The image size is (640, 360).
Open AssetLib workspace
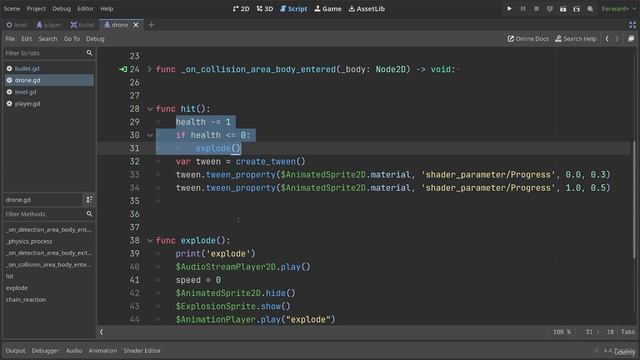pyautogui.click(x=367, y=9)
